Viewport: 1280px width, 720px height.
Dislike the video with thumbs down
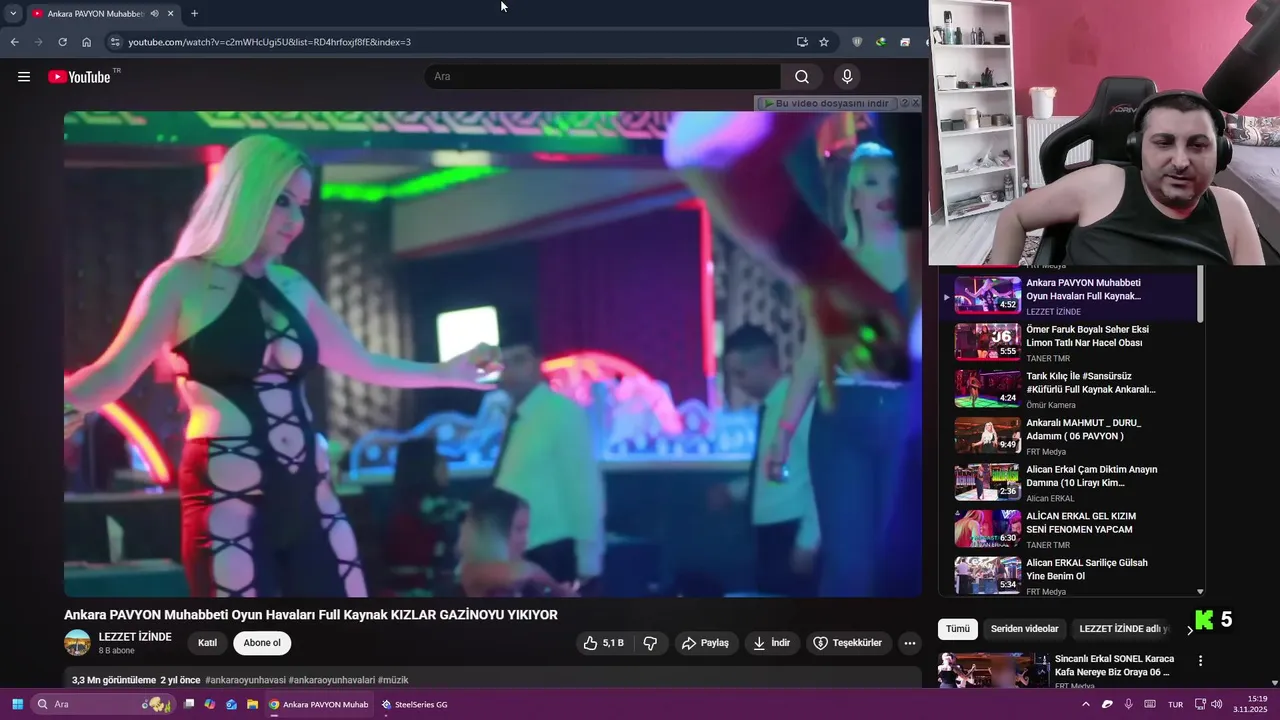650,643
